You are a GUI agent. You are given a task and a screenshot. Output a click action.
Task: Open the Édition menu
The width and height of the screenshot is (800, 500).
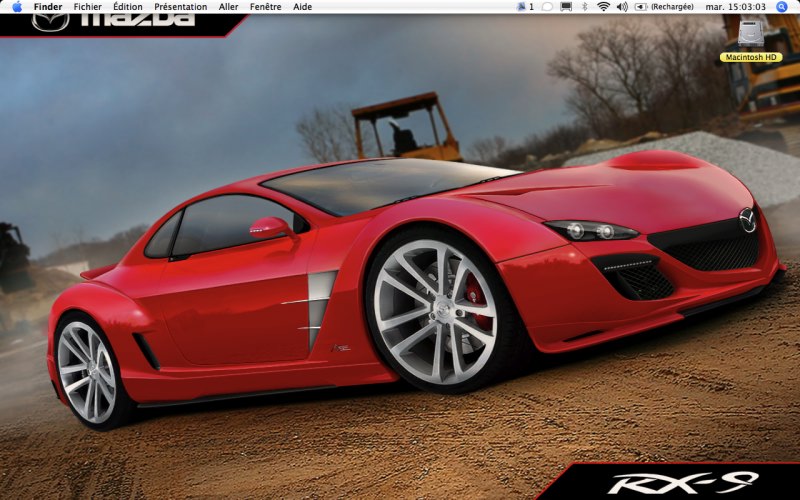point(128,6)
